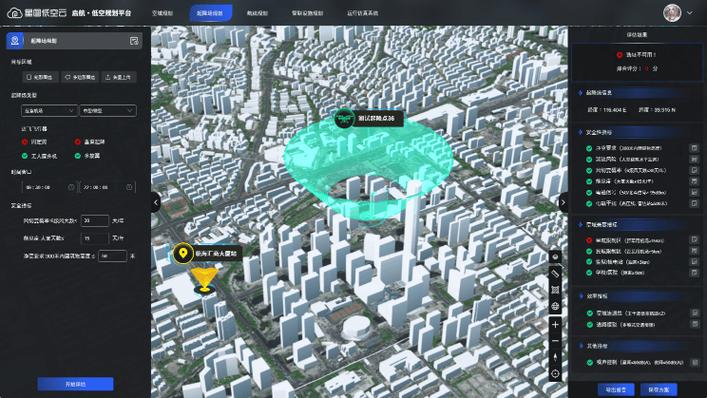Click the user avatar picture
Image resolution: width=707 pixels, height=398 pixels.
point(672,13)
